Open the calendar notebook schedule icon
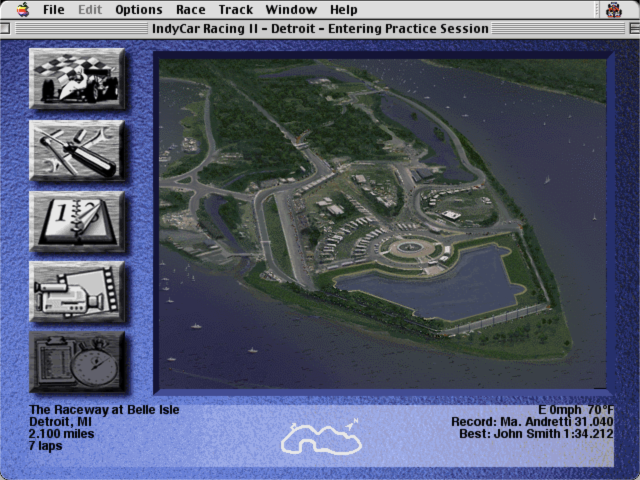This screenshot has width=640, height=480. tap(77, 222)
